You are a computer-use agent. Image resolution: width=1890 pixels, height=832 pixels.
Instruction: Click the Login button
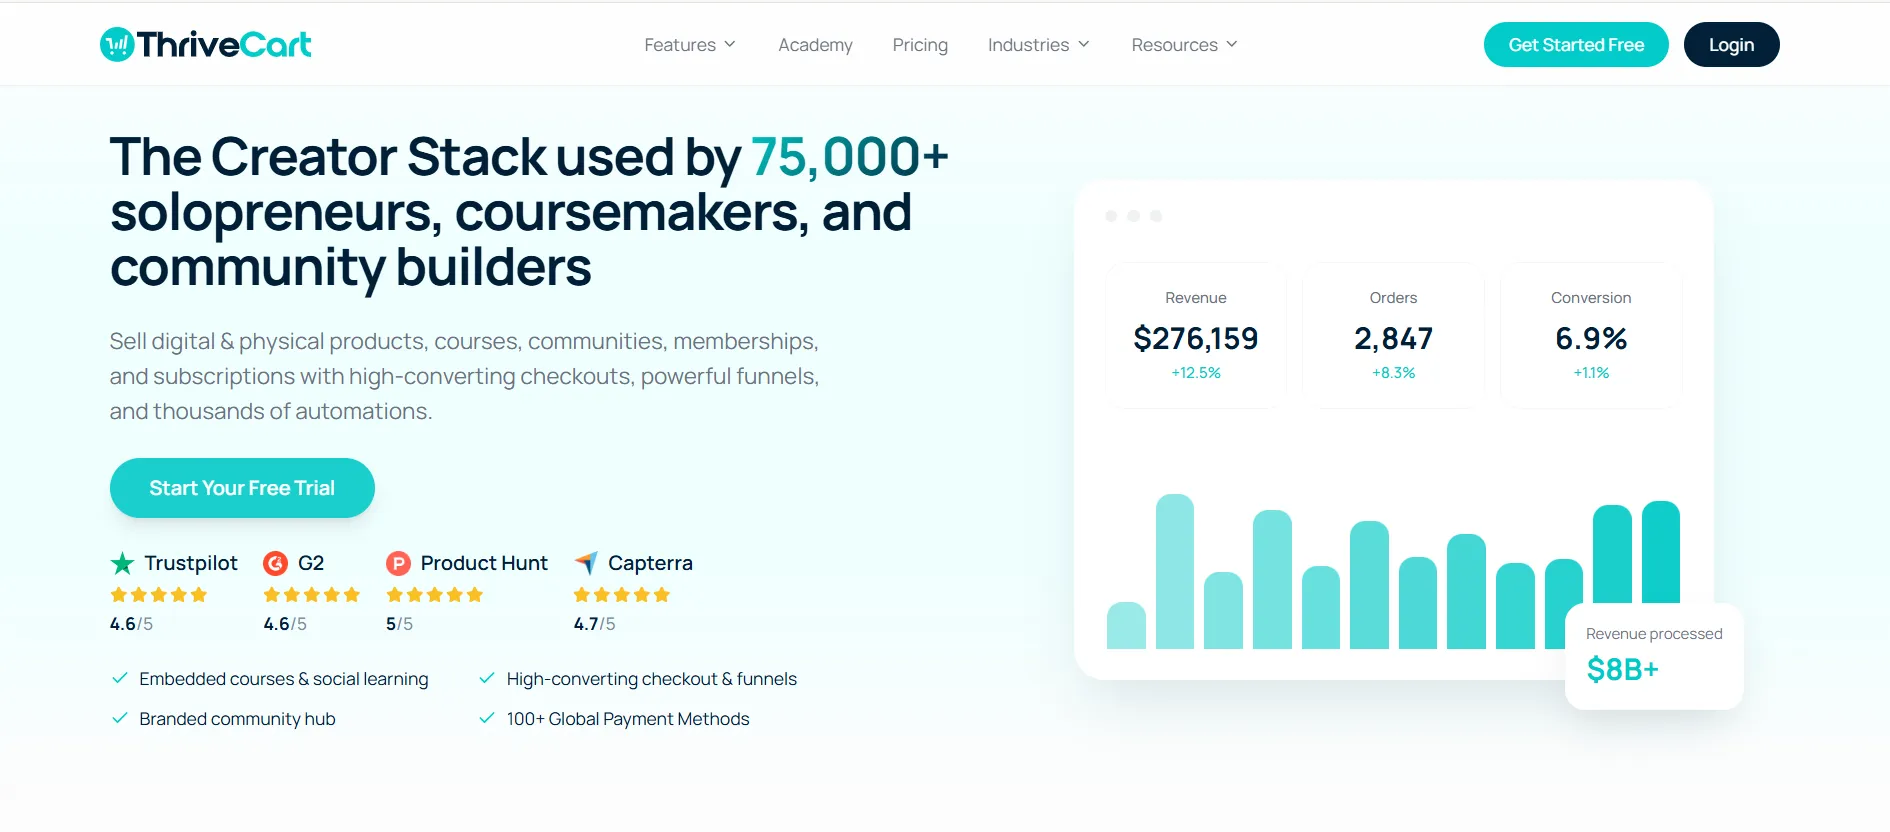coord(1731,45)
